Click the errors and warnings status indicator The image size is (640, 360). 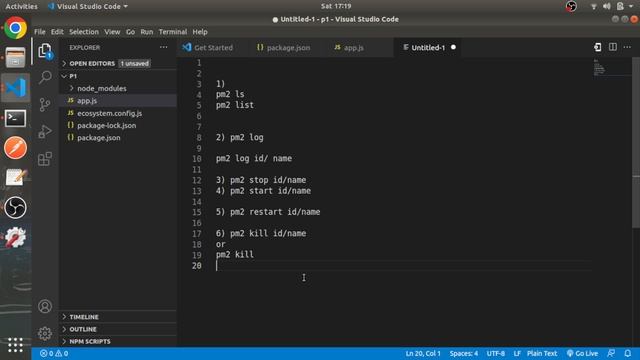point(54,353)
